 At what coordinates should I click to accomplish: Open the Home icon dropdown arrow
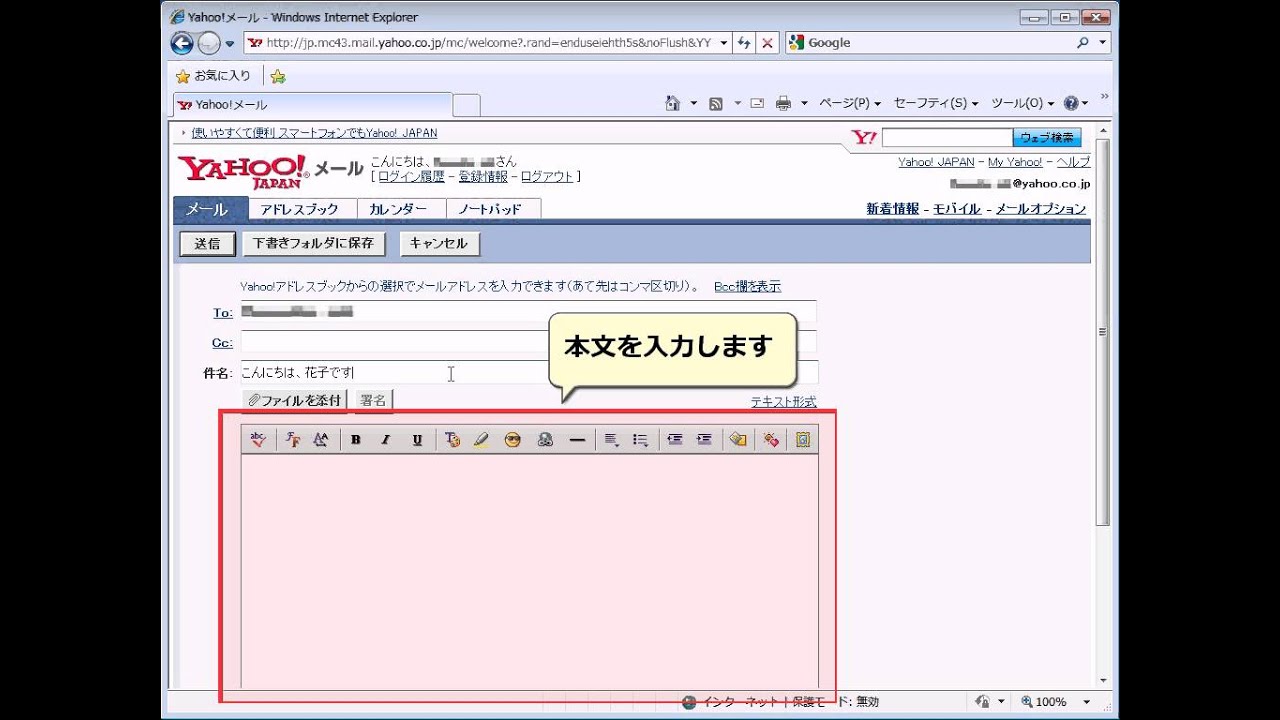coord(694,103)
